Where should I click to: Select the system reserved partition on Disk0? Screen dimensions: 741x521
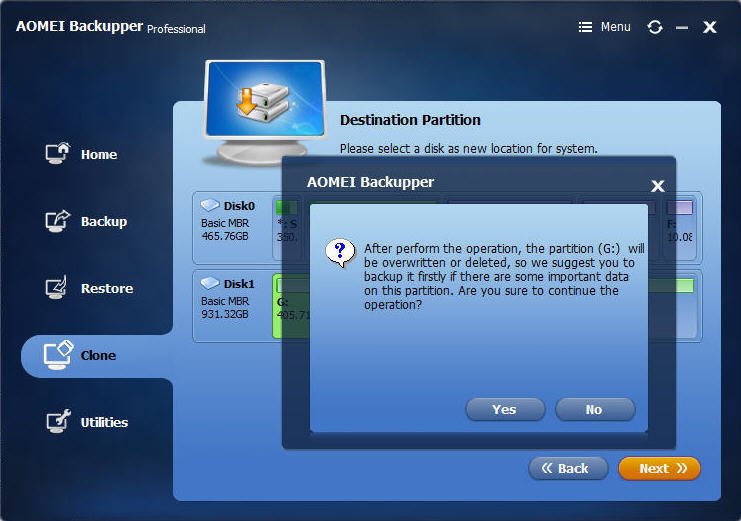tap(287, 228)
